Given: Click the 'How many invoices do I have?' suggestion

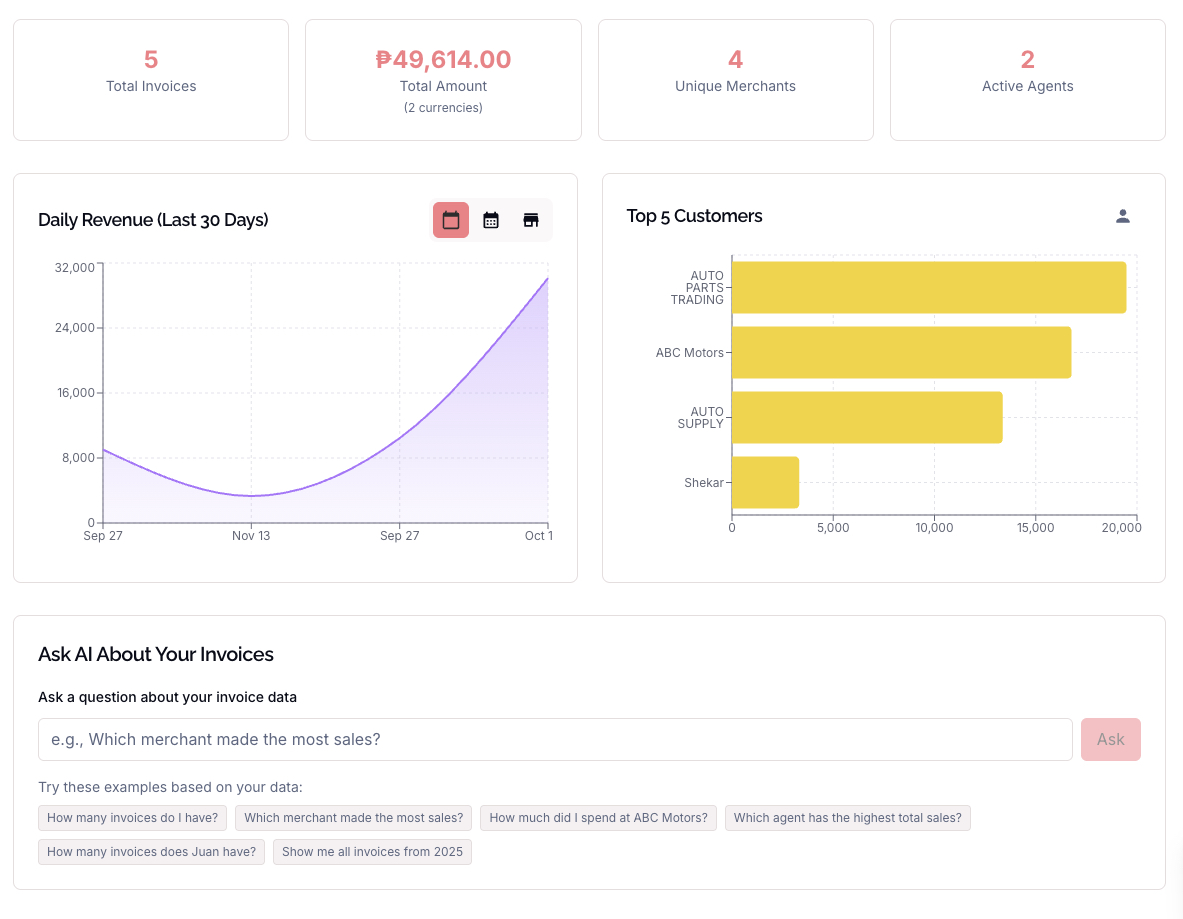Looking at the screenshot, I should coord(132,818).
